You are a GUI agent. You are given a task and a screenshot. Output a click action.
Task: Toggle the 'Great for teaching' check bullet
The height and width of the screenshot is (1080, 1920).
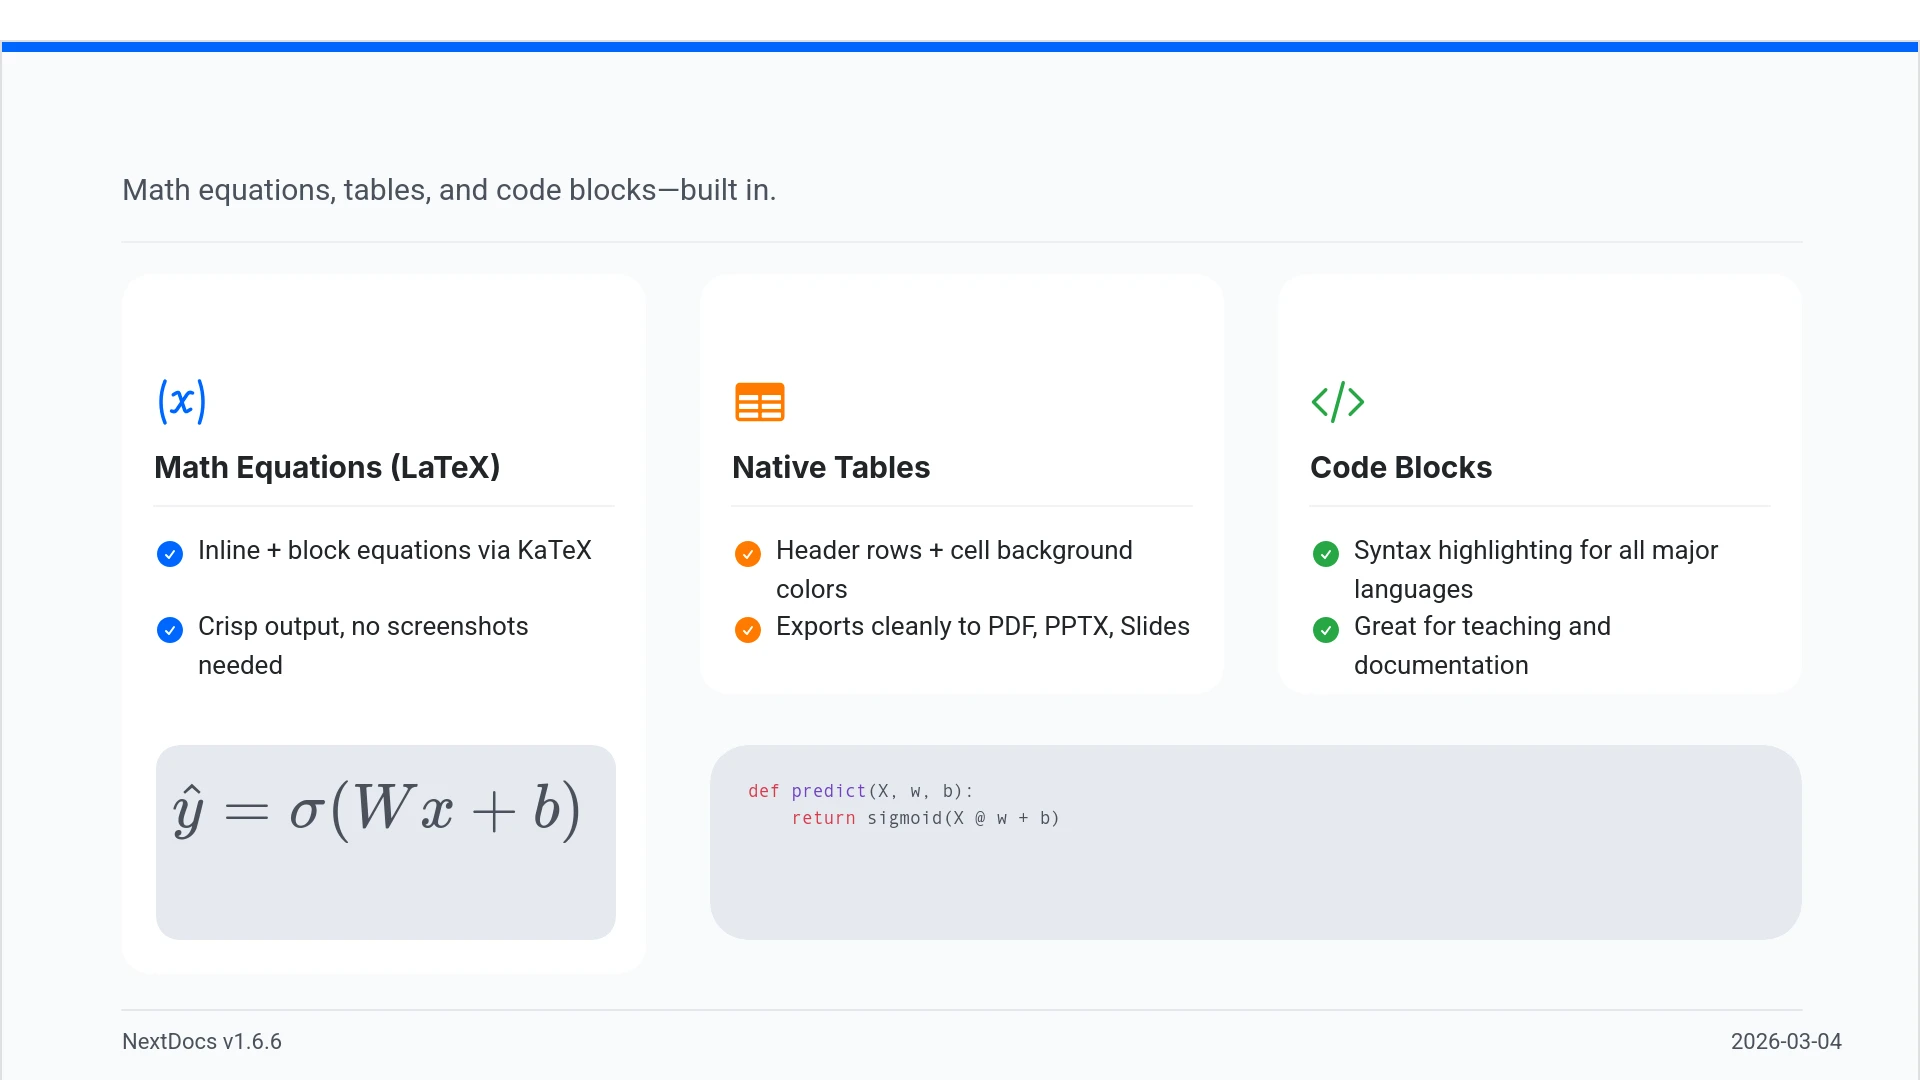point(1325,630)
